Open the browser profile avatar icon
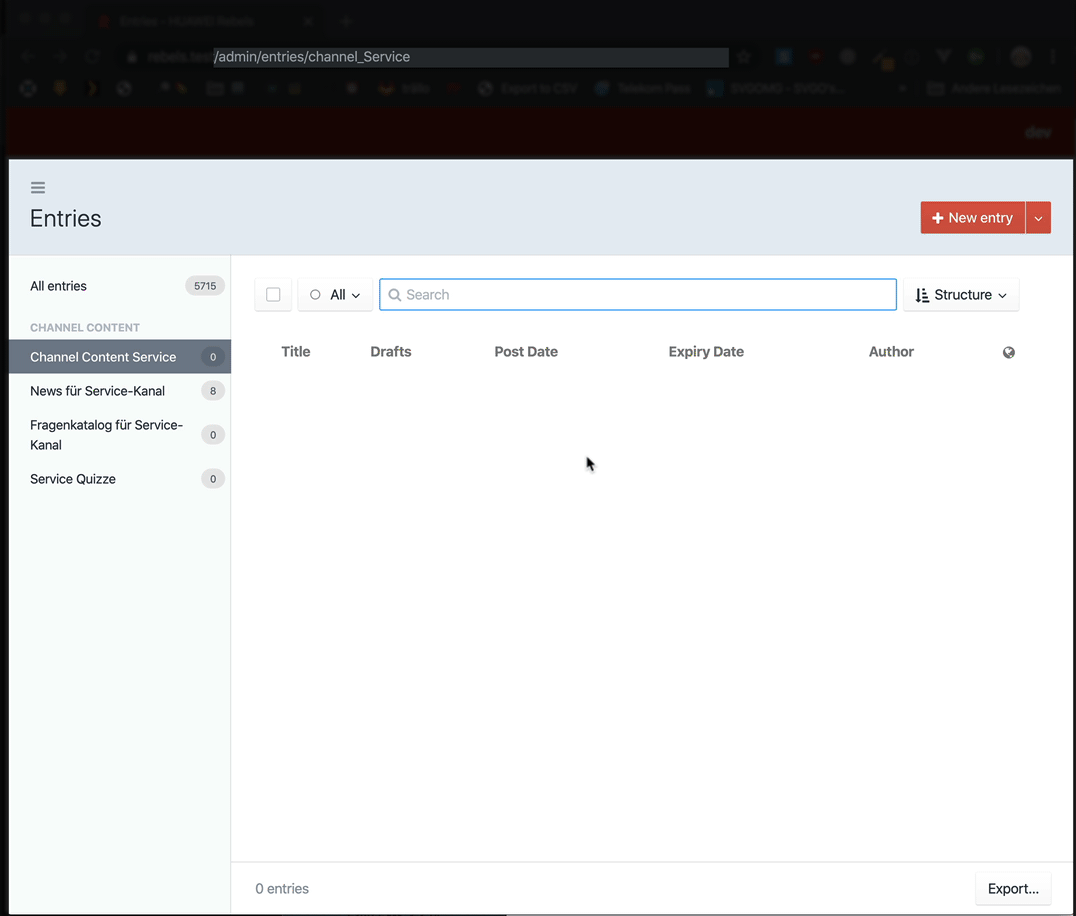 click(1019, 57)
